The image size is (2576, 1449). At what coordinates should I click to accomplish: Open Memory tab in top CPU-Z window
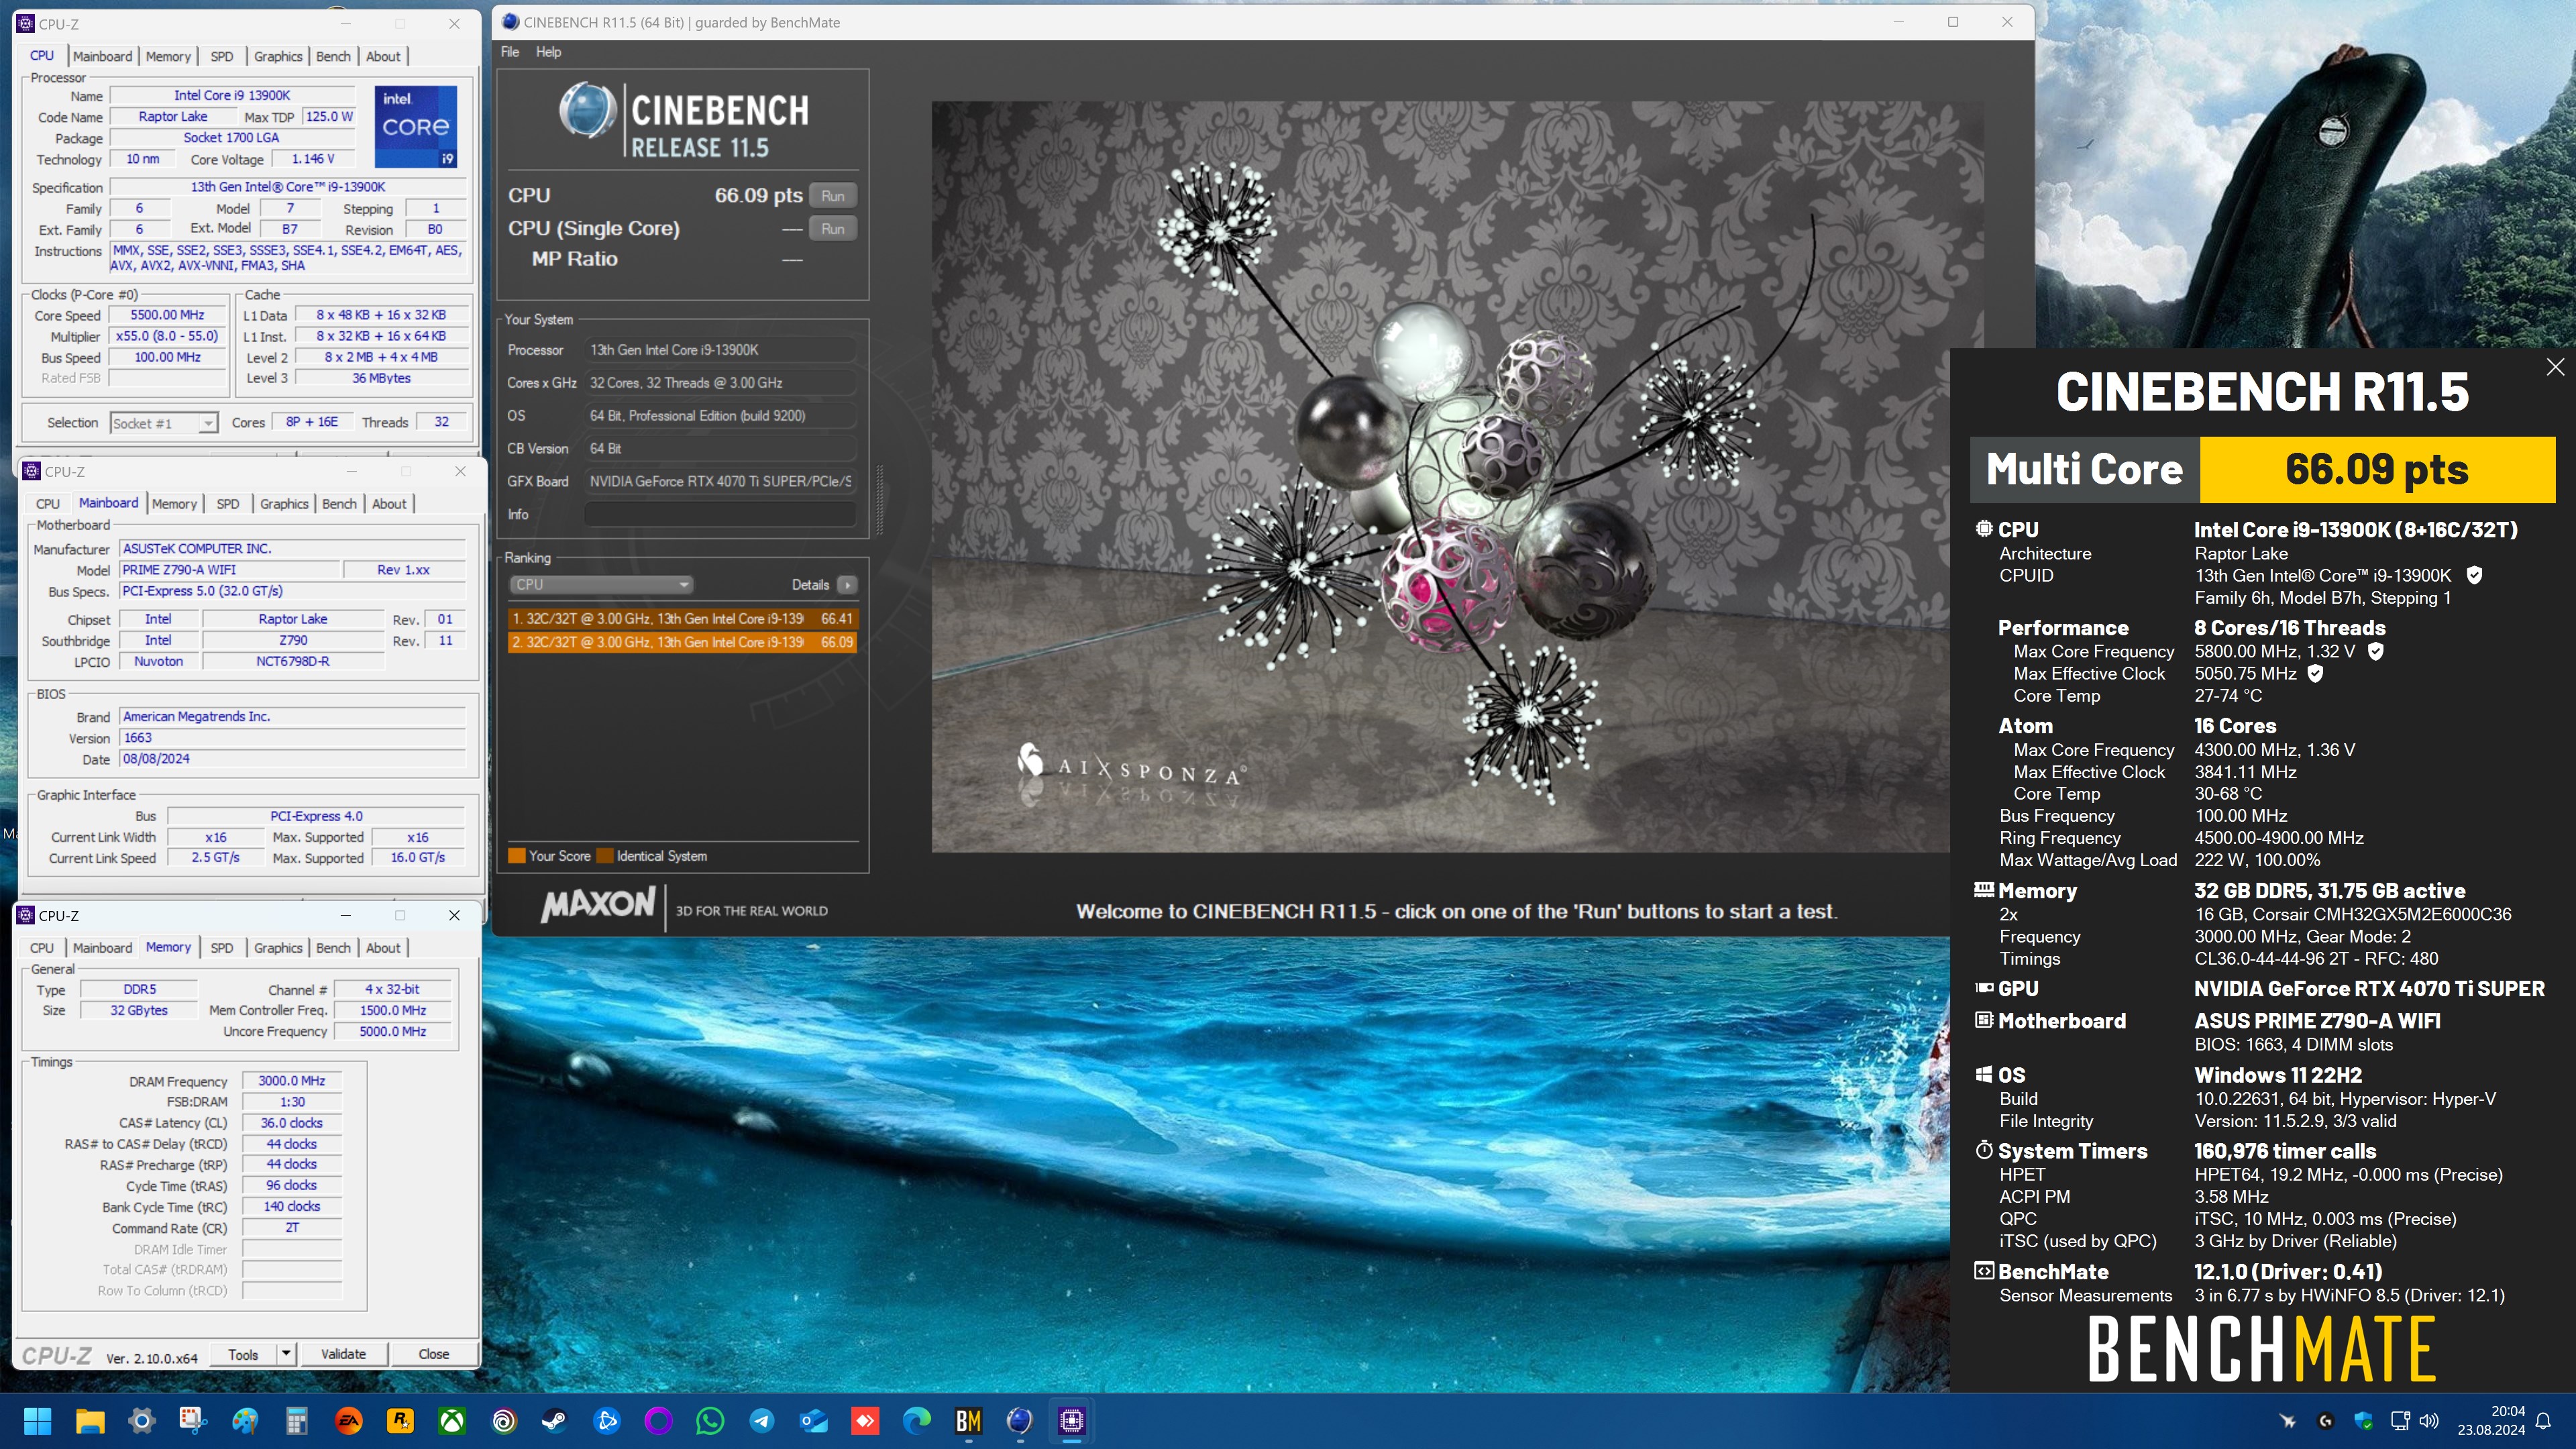click(168, 56)
